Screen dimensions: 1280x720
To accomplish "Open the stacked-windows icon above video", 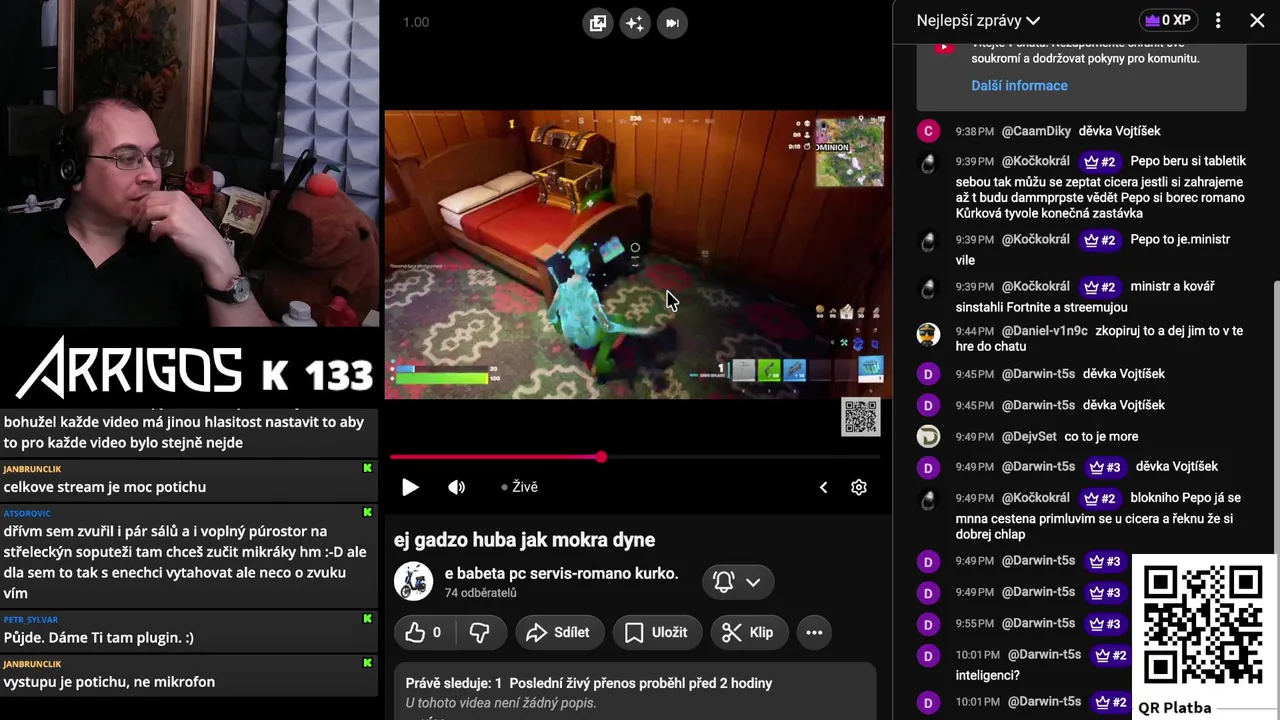I will [x=598, y=23].
